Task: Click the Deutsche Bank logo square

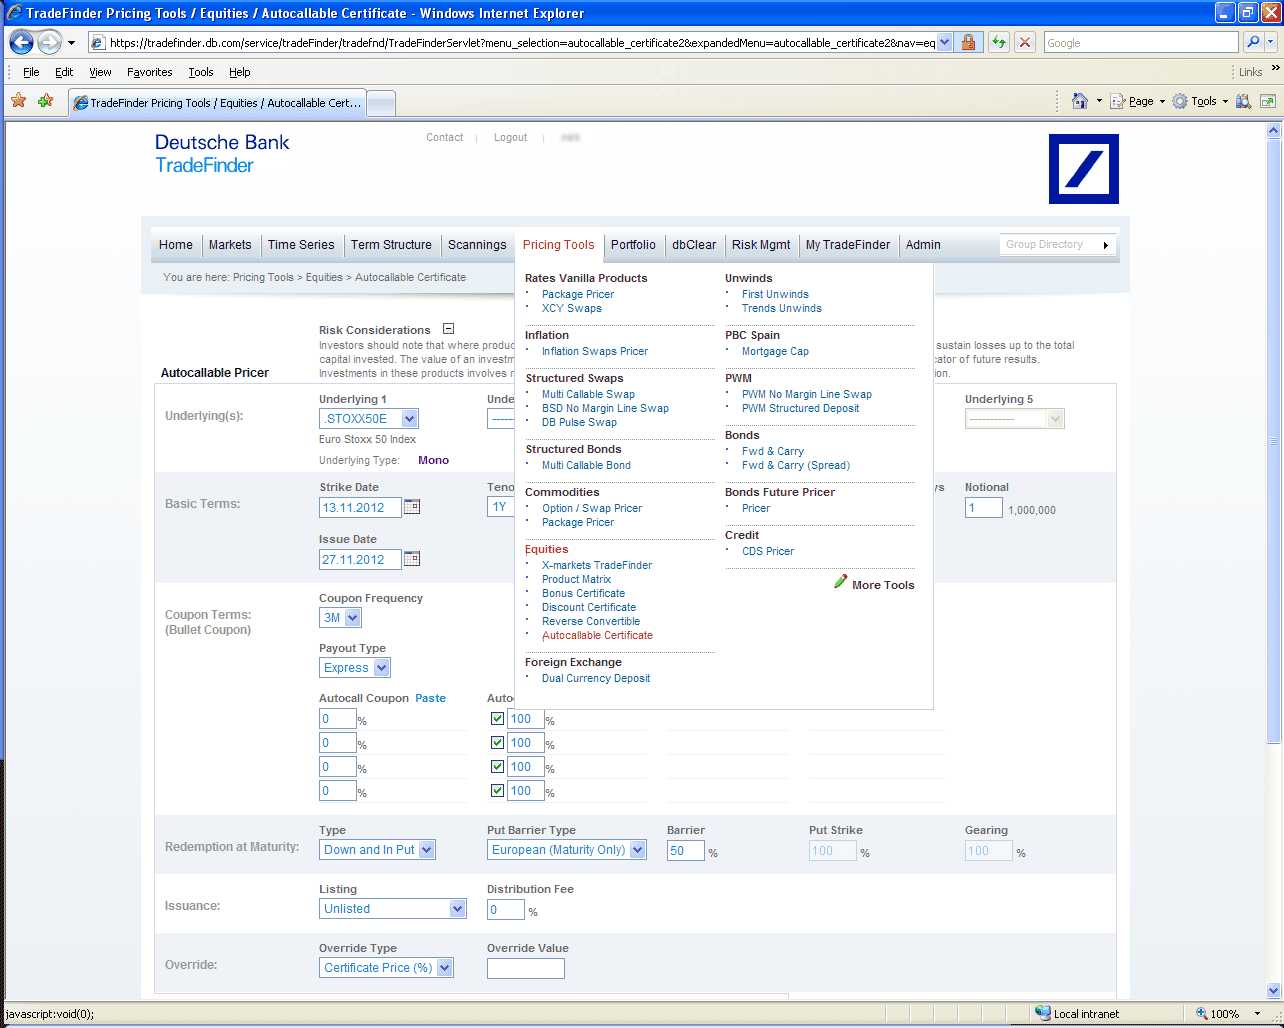Action: [x=1083, y=169]
